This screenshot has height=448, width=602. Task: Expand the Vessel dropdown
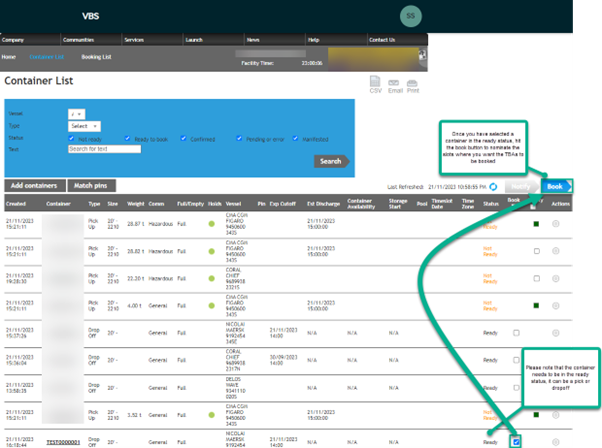[x=77, y=114]
